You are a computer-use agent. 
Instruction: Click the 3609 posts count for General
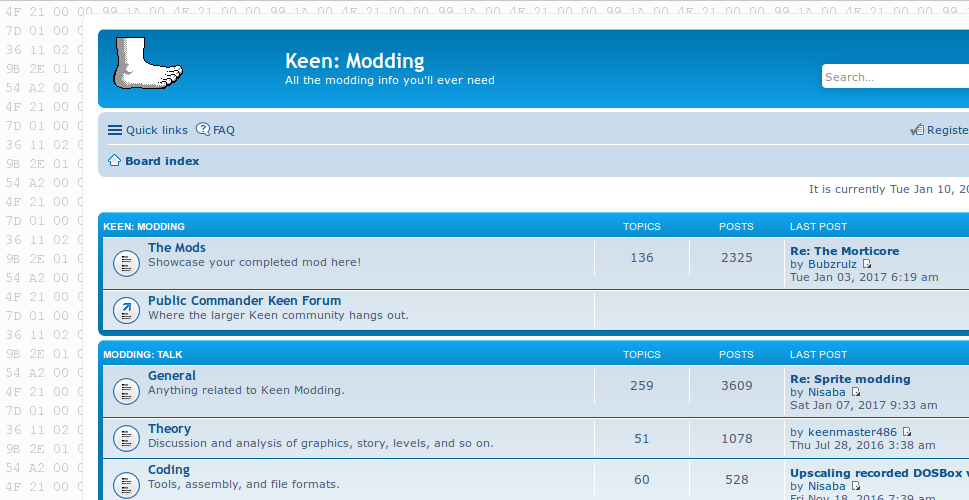pyautogui.click(x=737, y=386)
